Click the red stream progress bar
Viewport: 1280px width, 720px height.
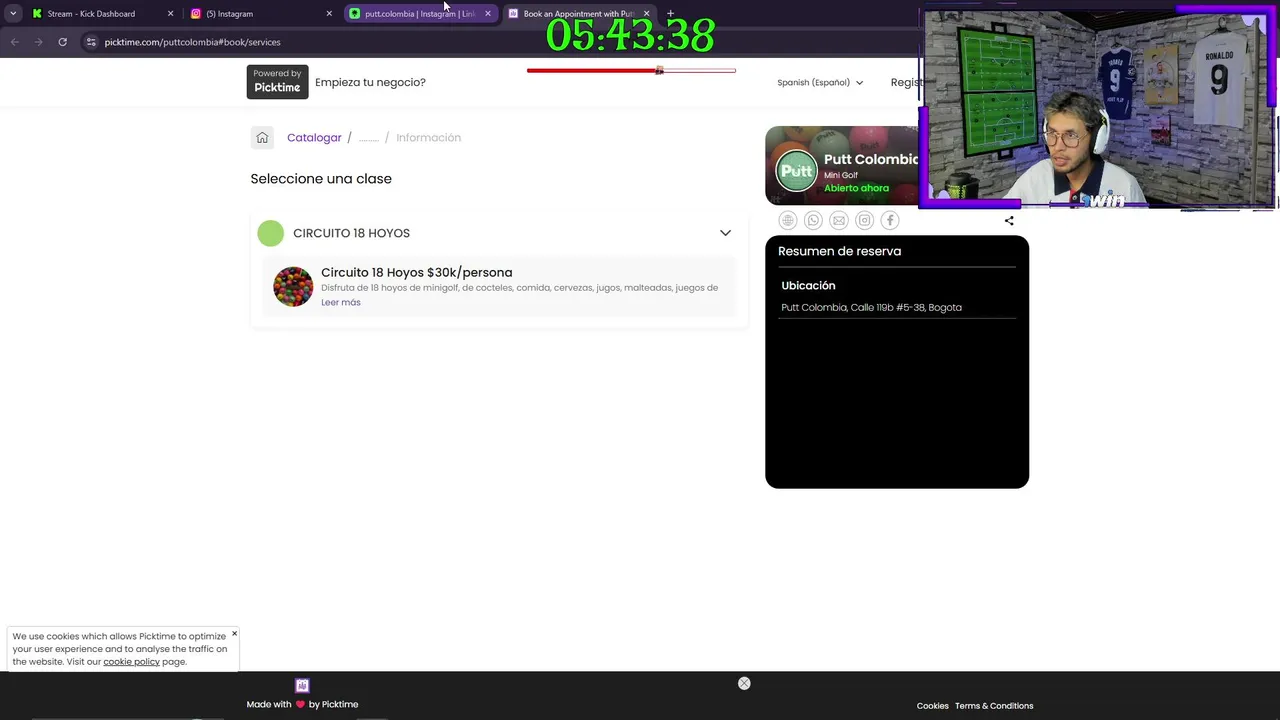(631, 70)
